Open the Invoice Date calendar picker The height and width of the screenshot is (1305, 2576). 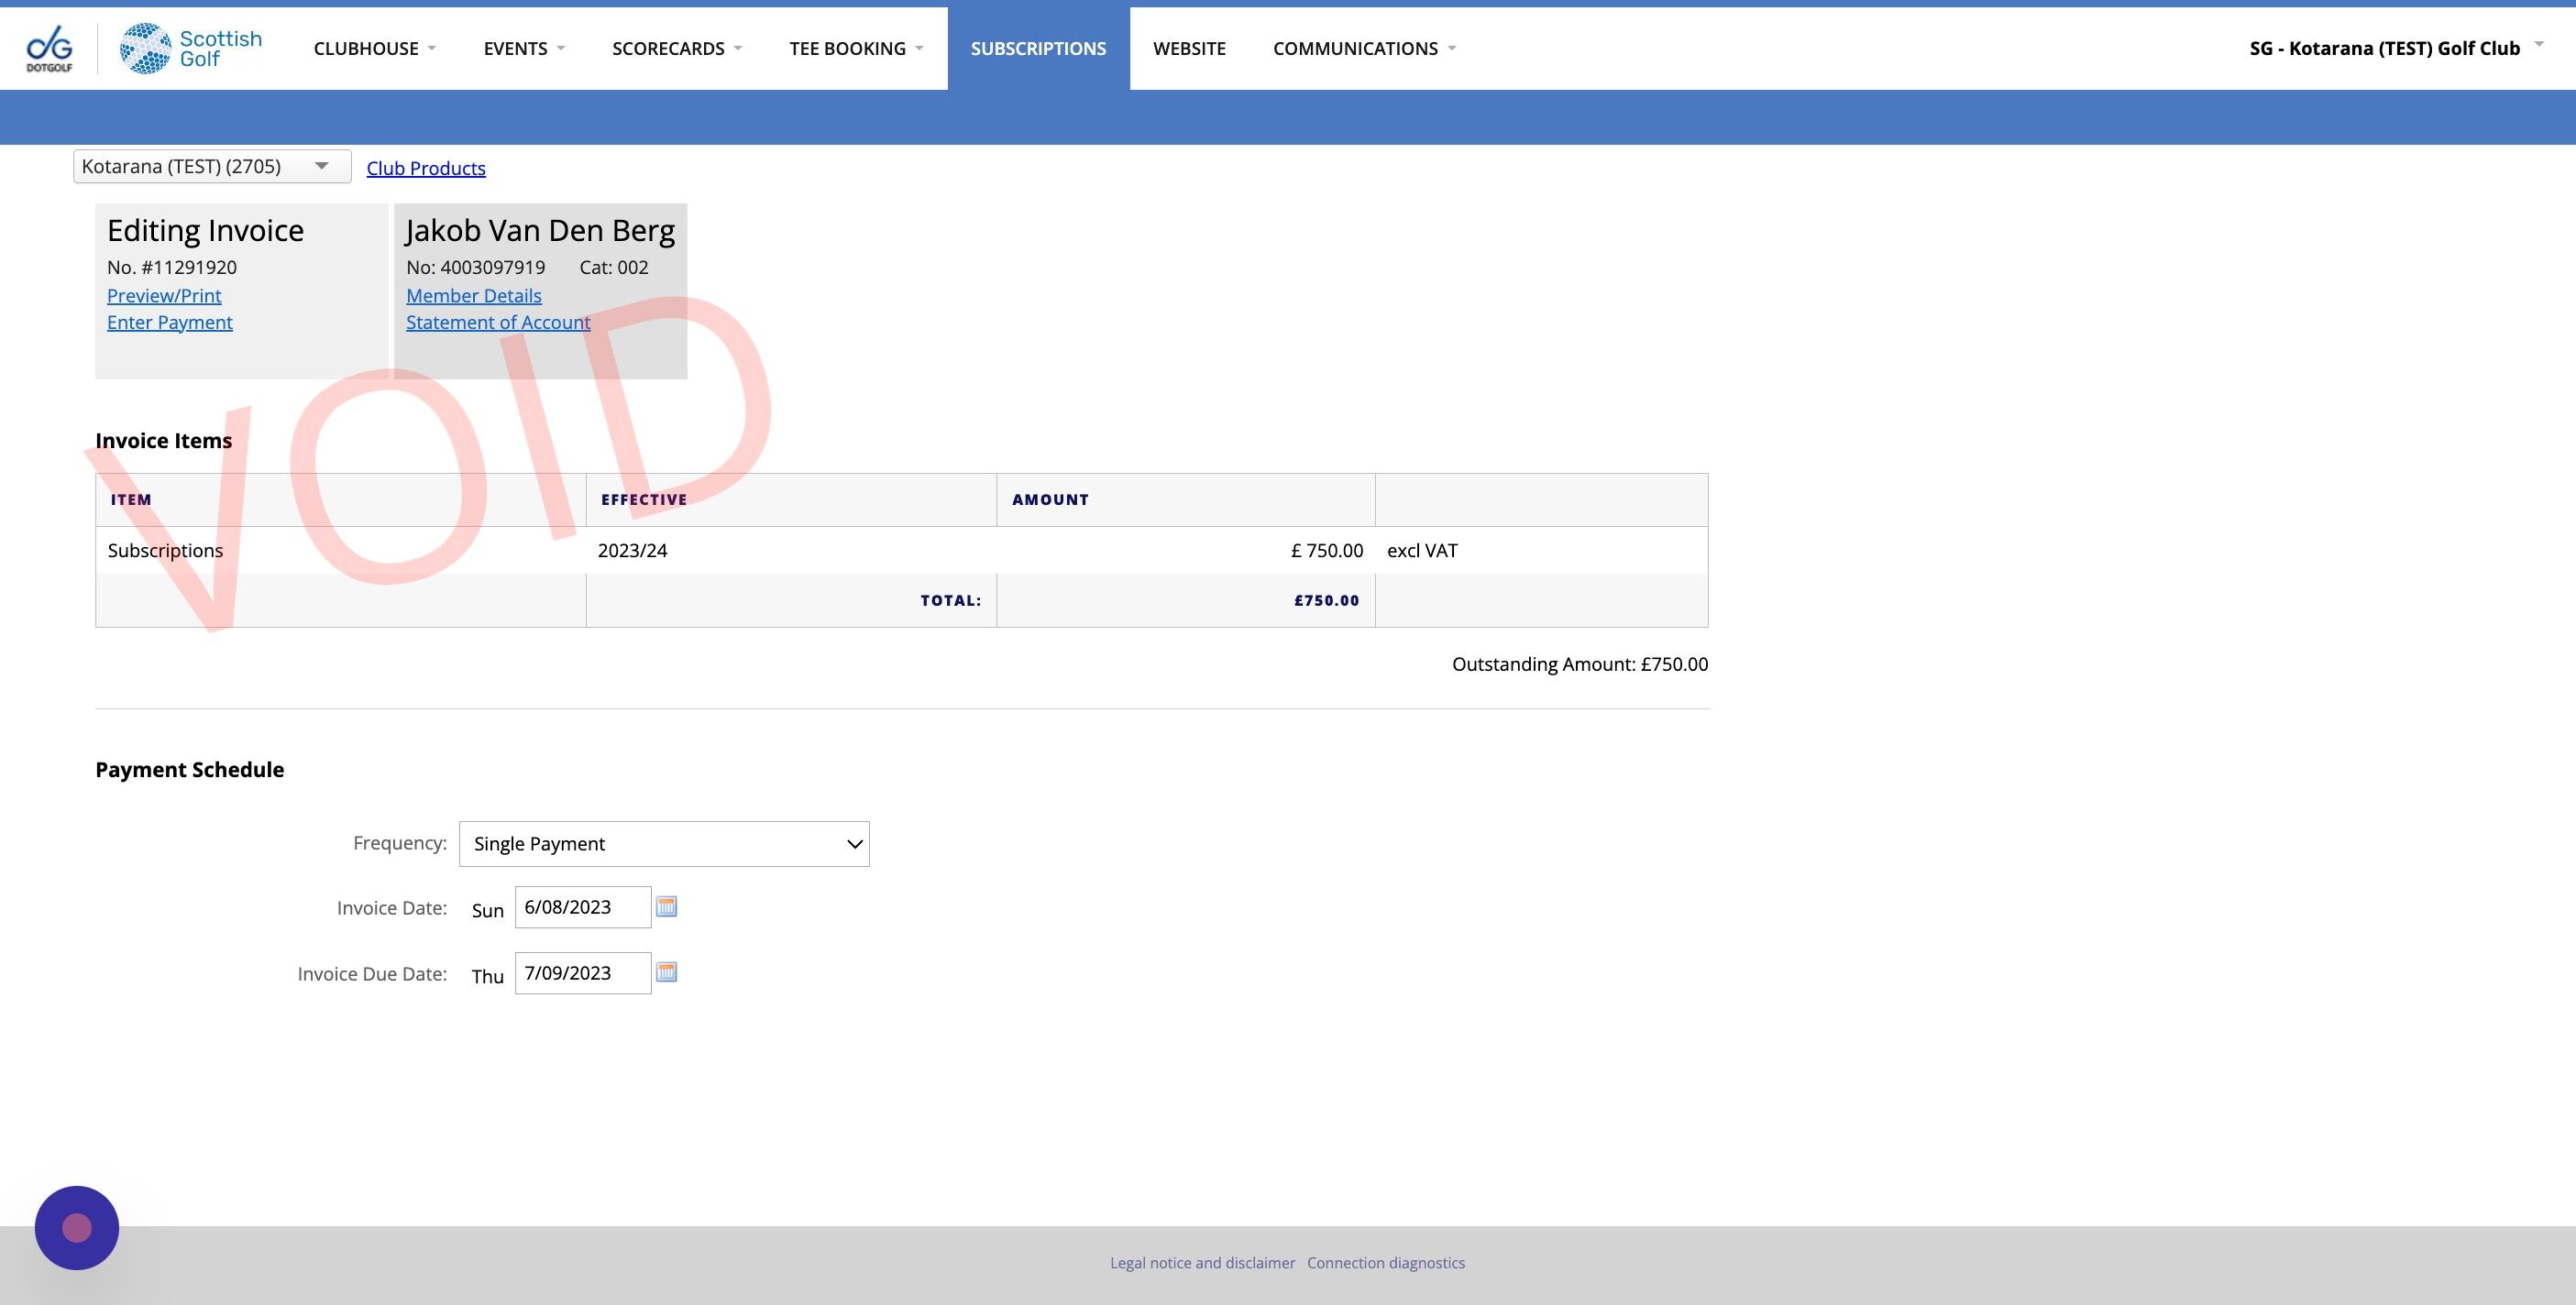666,907
